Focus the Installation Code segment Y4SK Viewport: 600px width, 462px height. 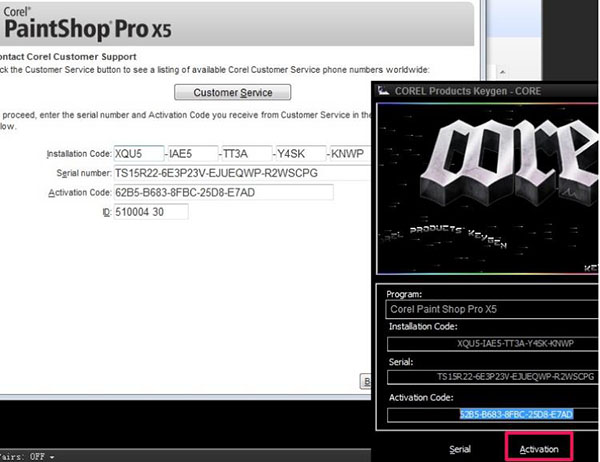(301, 153)
